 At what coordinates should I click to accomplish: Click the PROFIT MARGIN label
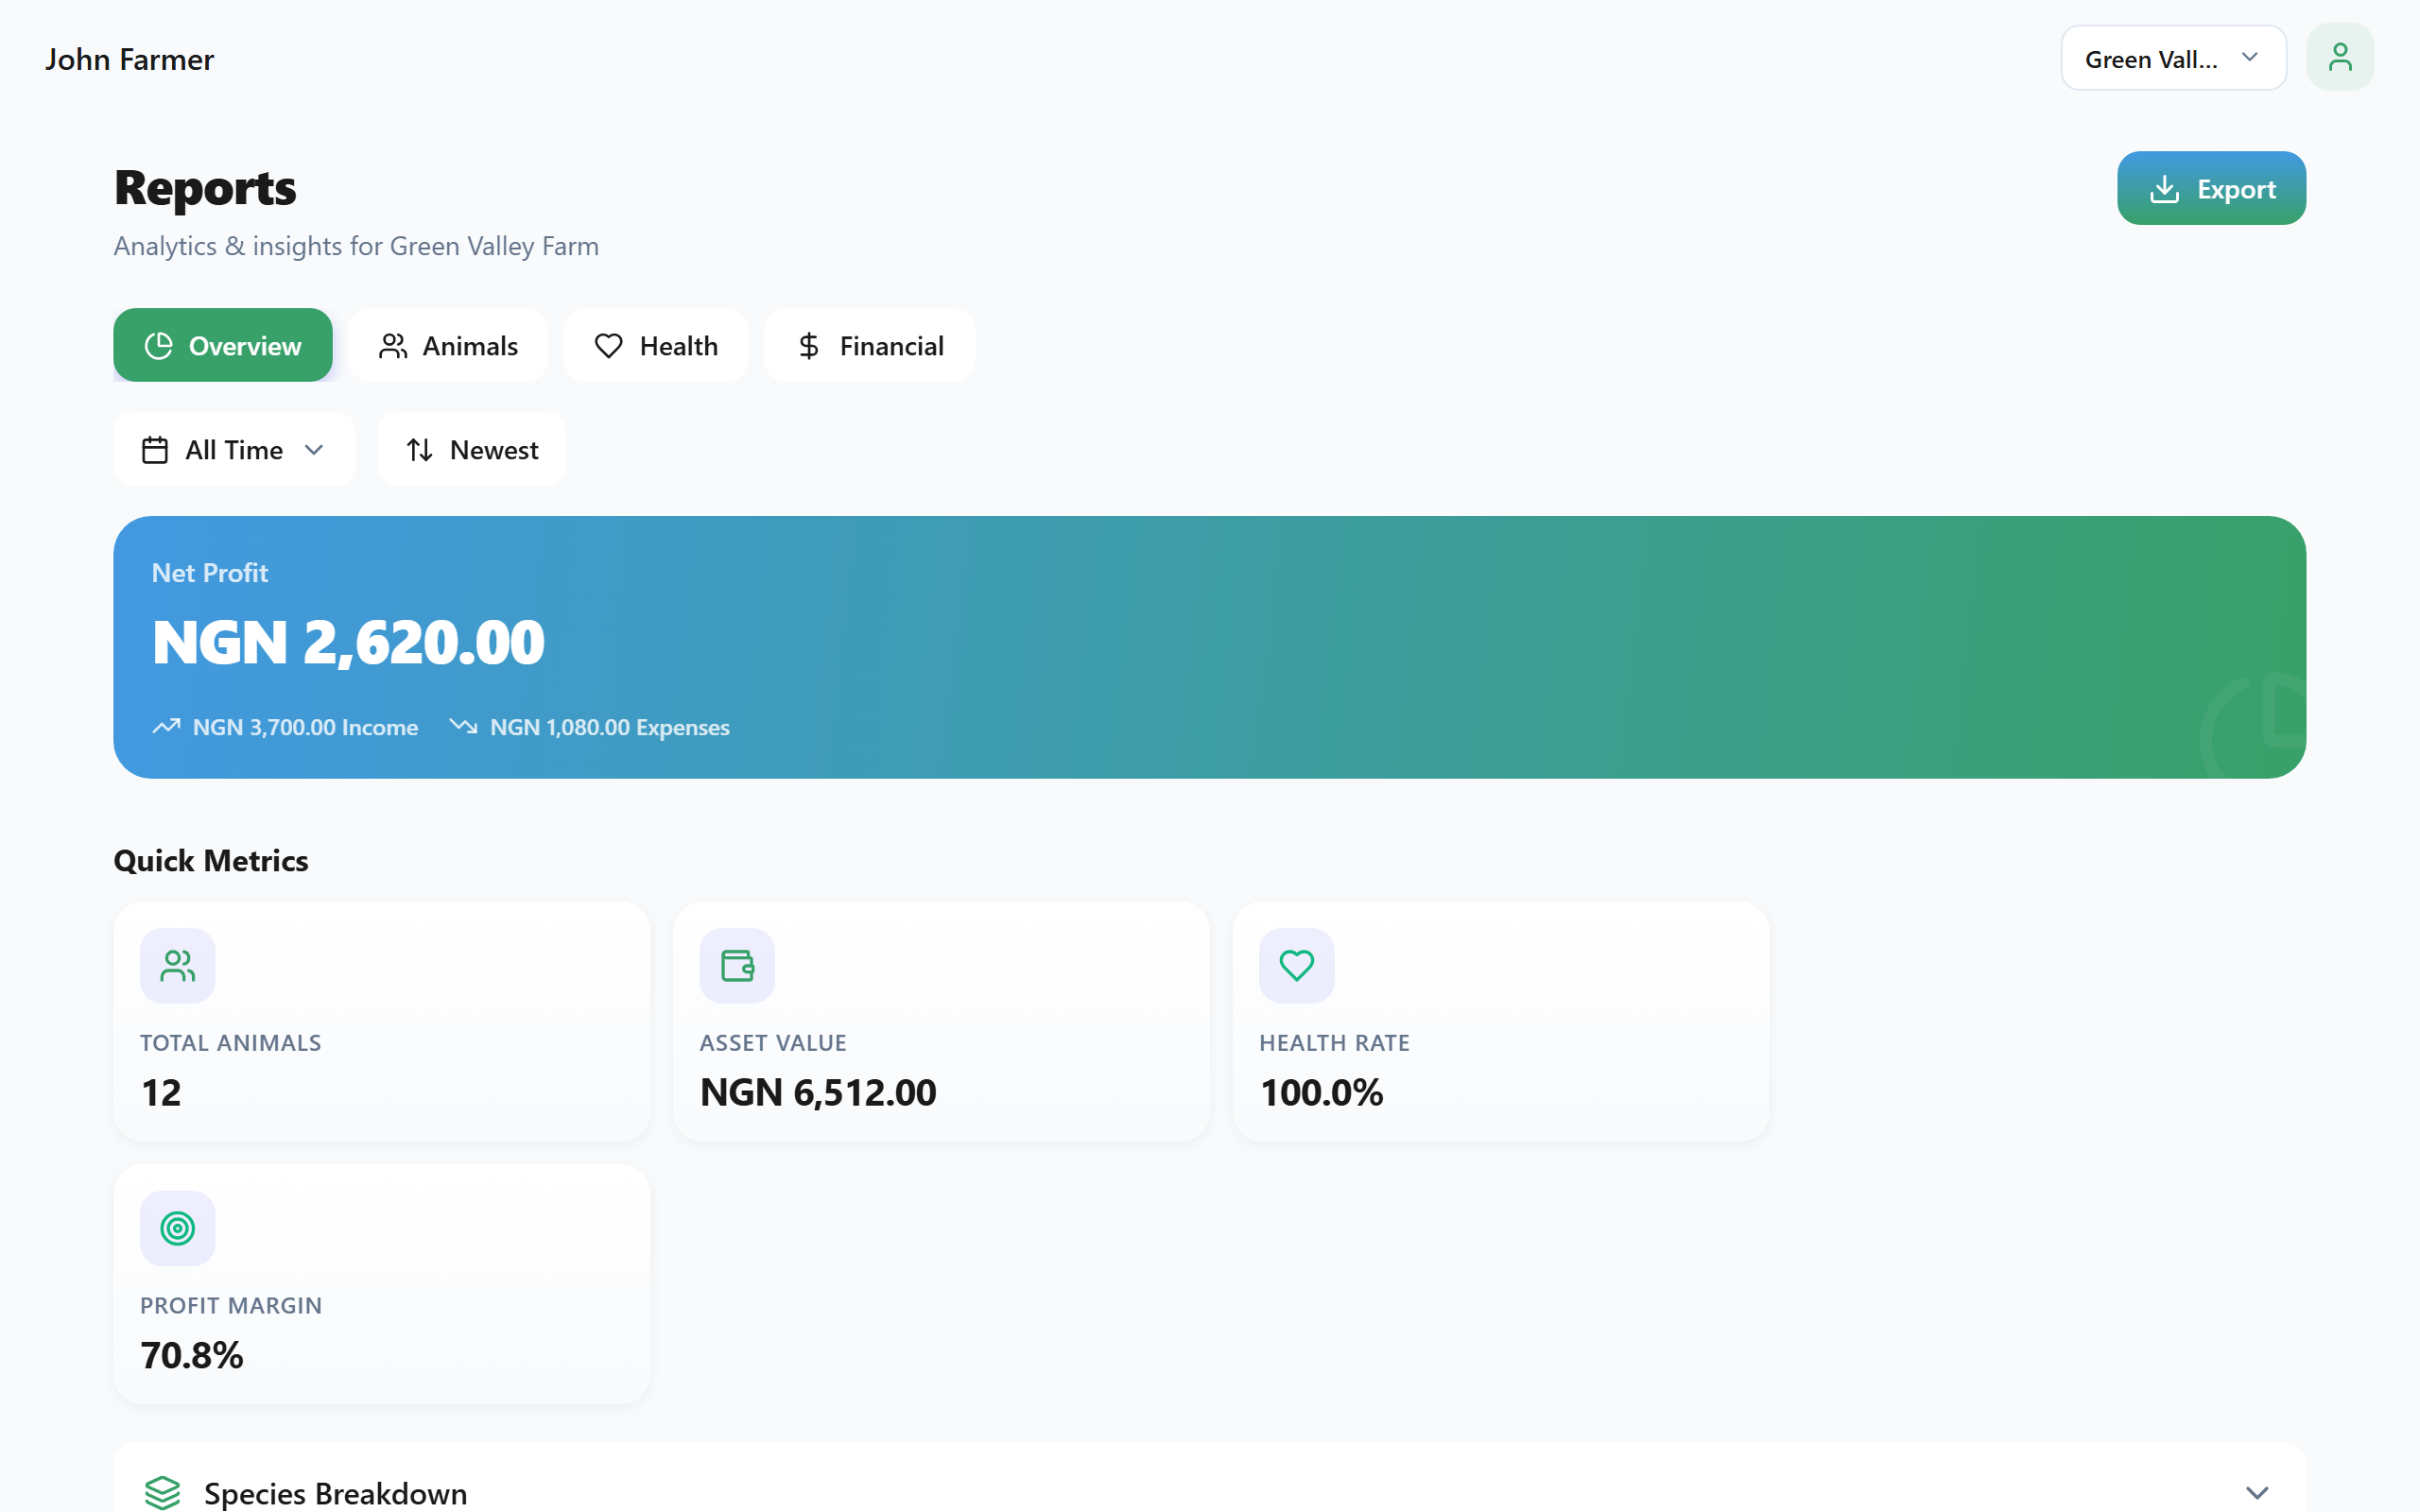coord(231,1306)
